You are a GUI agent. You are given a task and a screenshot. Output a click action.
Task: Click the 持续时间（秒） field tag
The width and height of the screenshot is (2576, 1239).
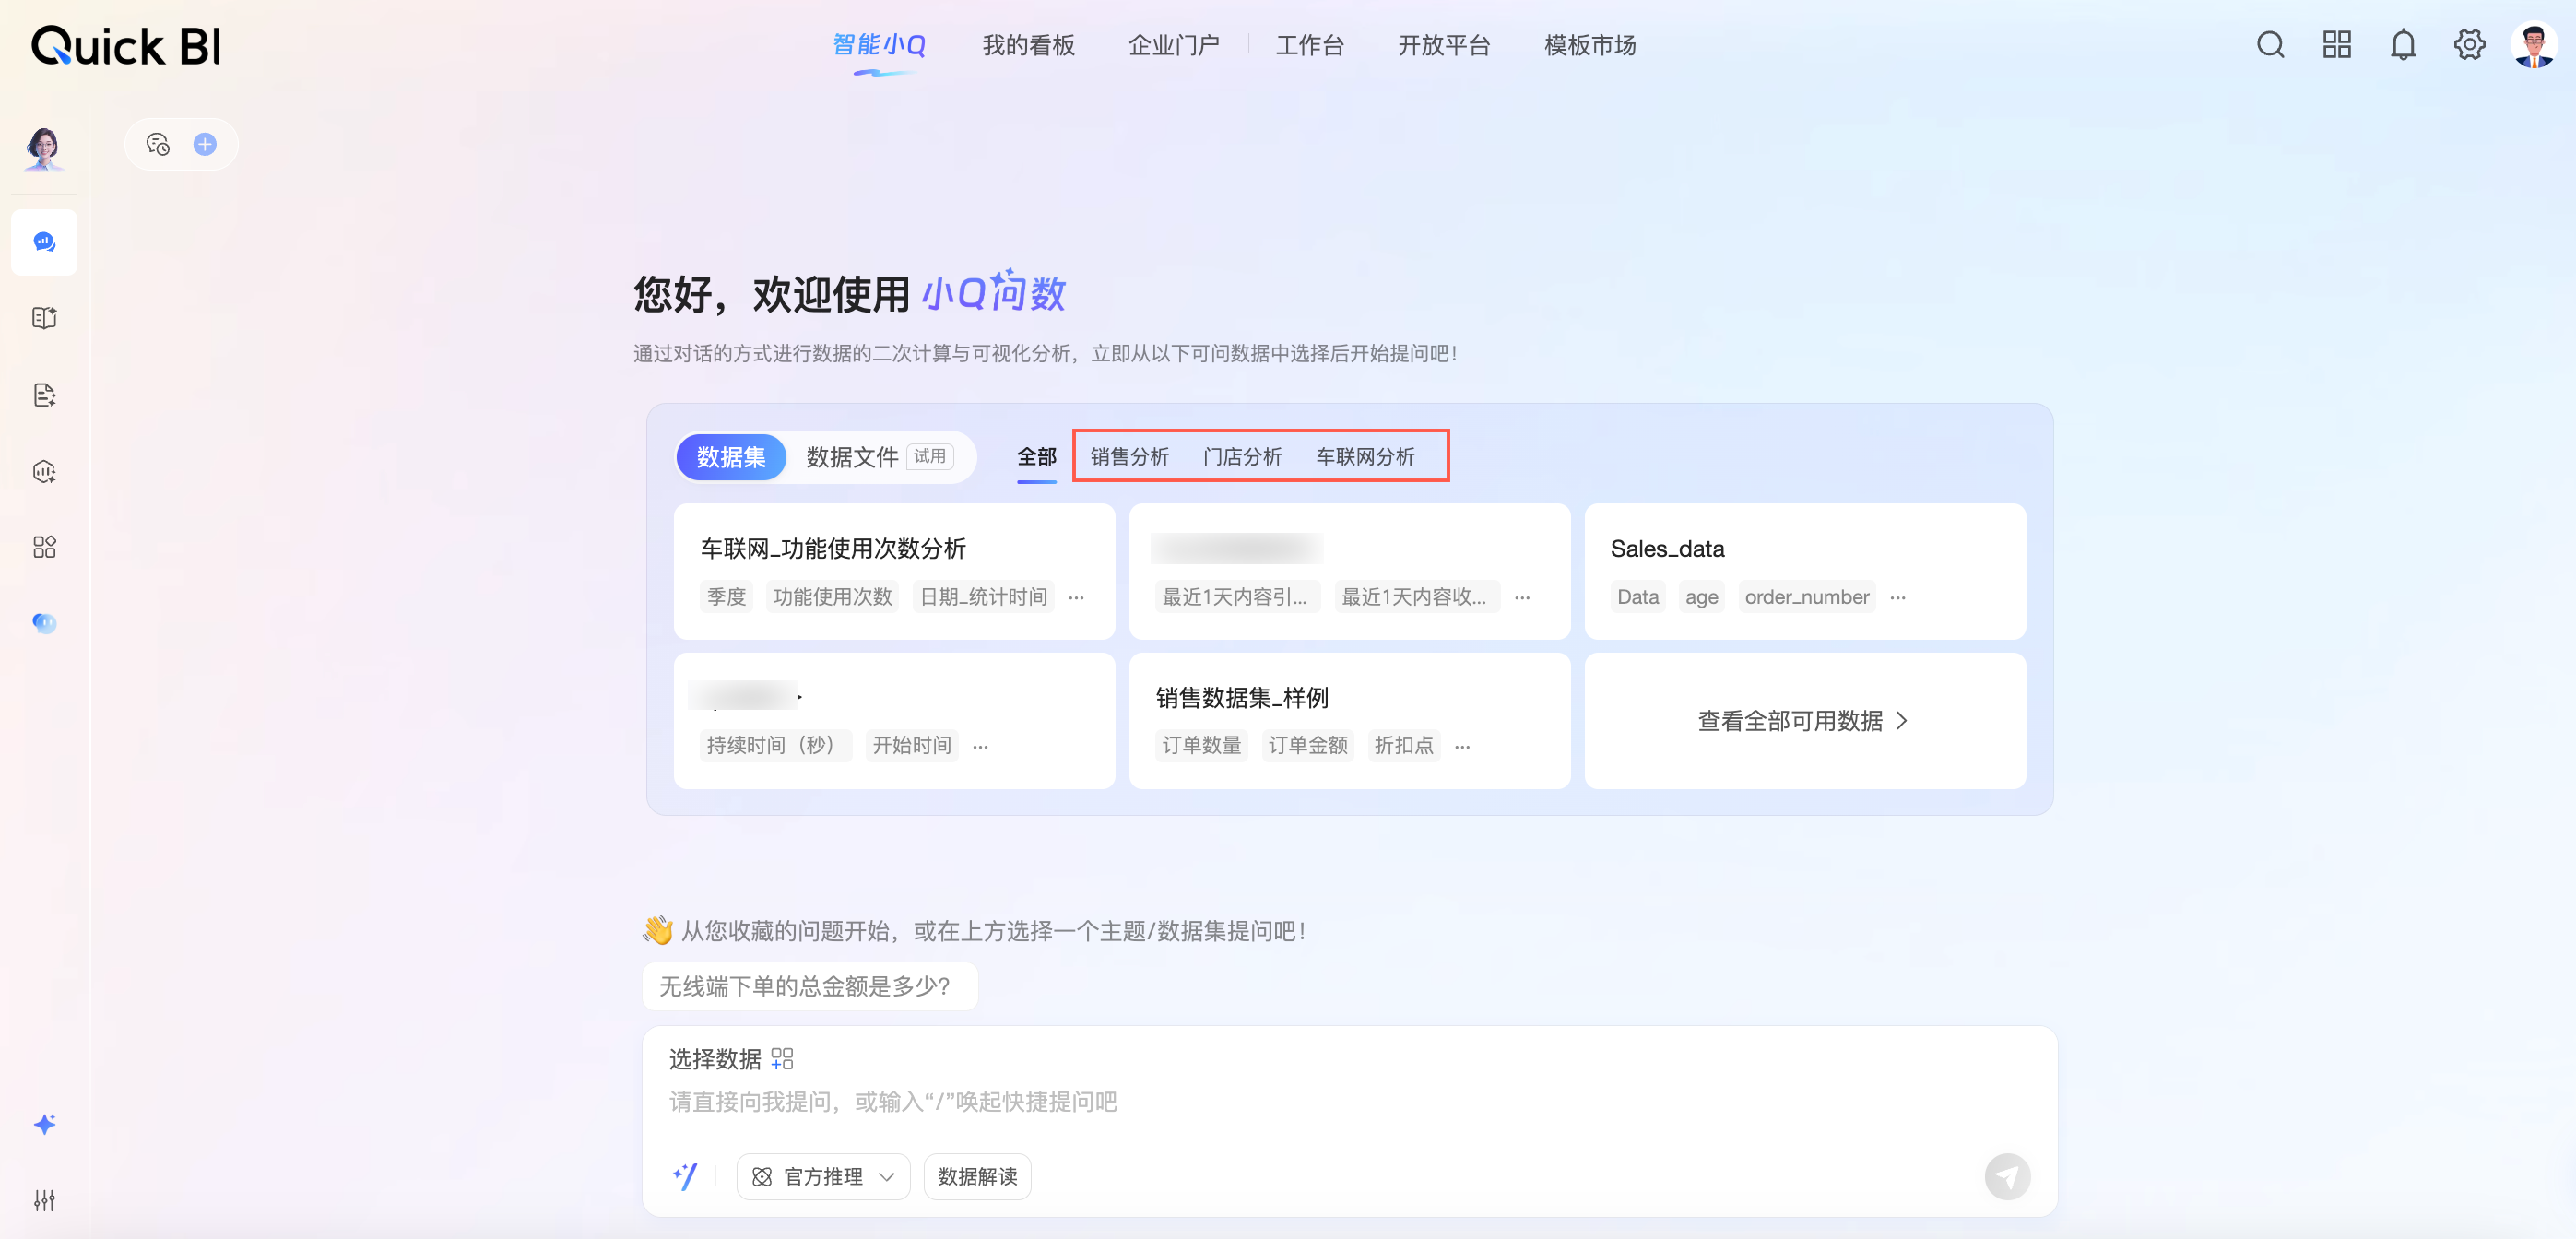coord(776,746)
